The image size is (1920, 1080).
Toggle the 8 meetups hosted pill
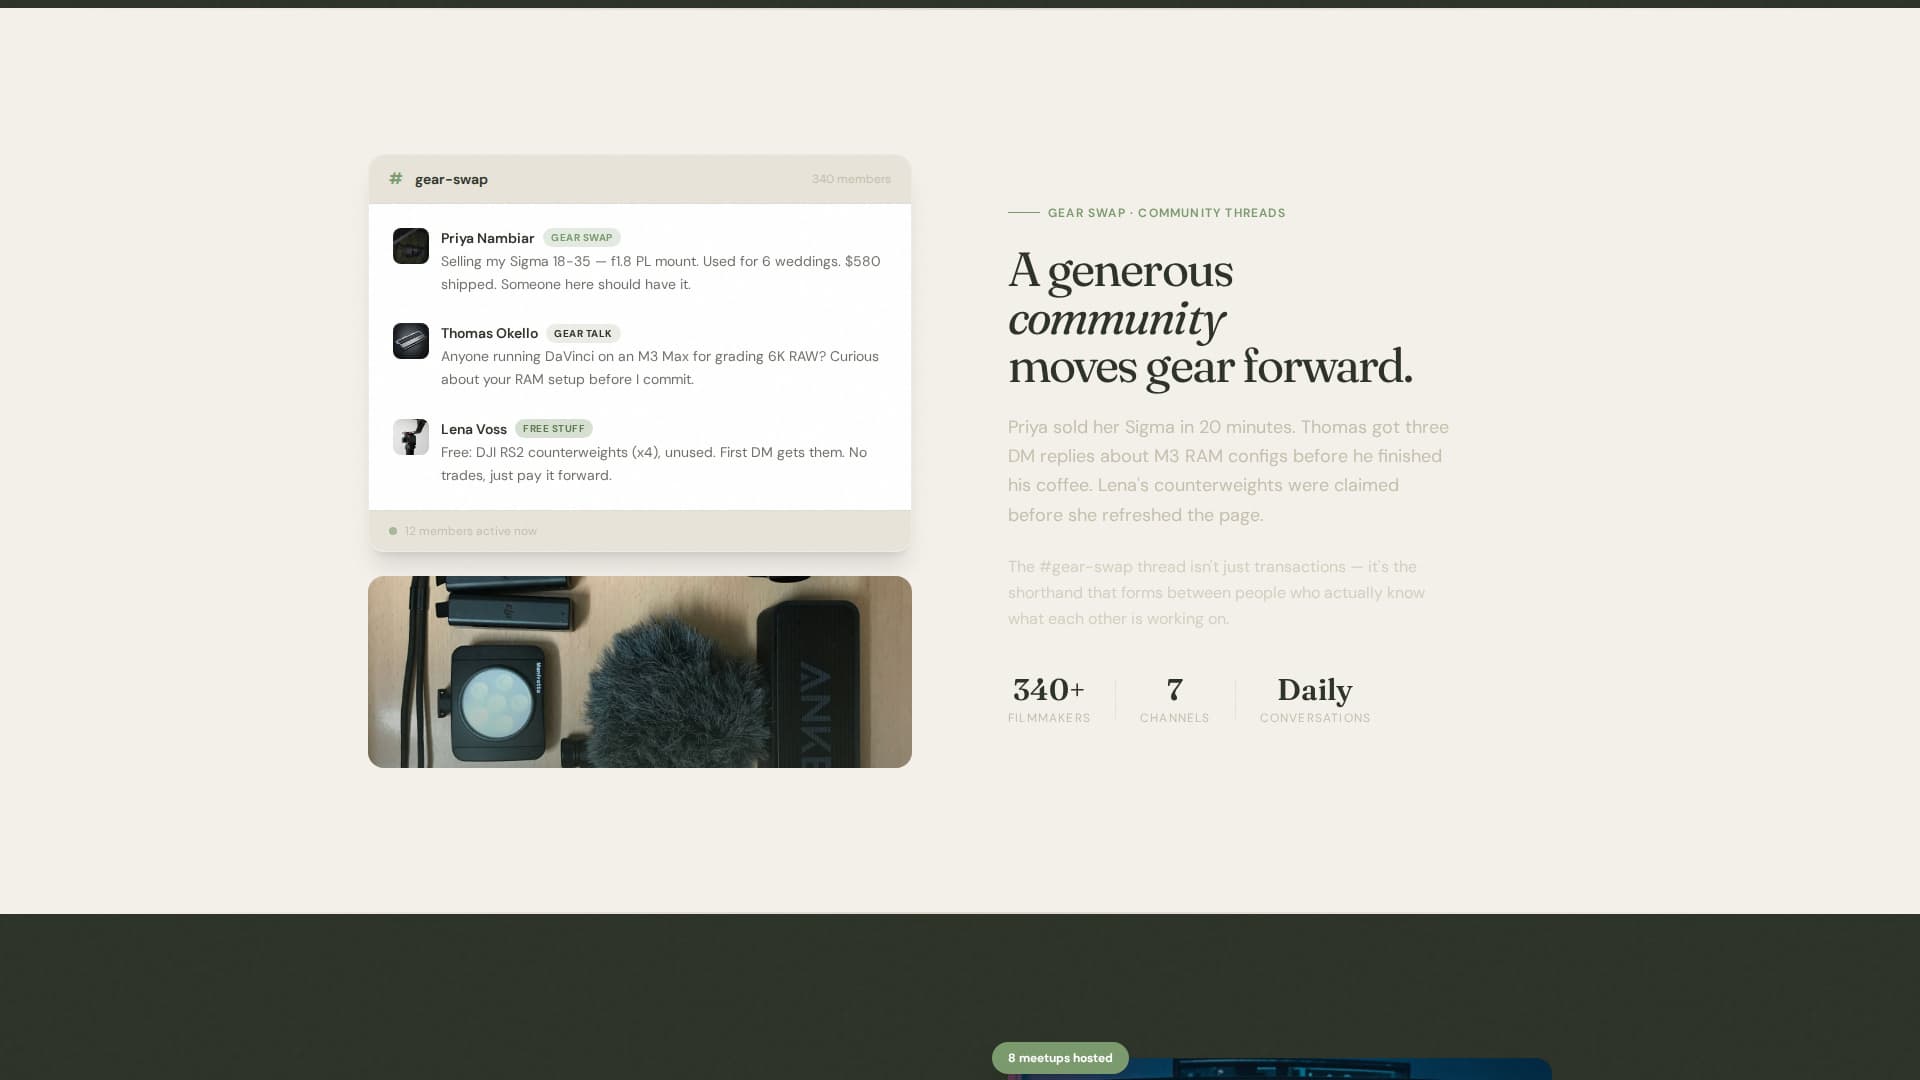[1060, 1057]
